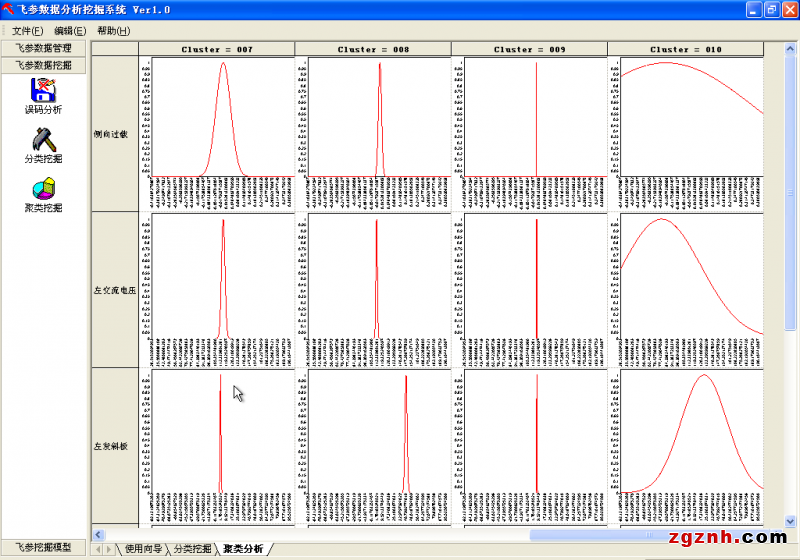800x560 pixels.
Task: Open the 帮助(H) menu
Action: click(113, 31)
